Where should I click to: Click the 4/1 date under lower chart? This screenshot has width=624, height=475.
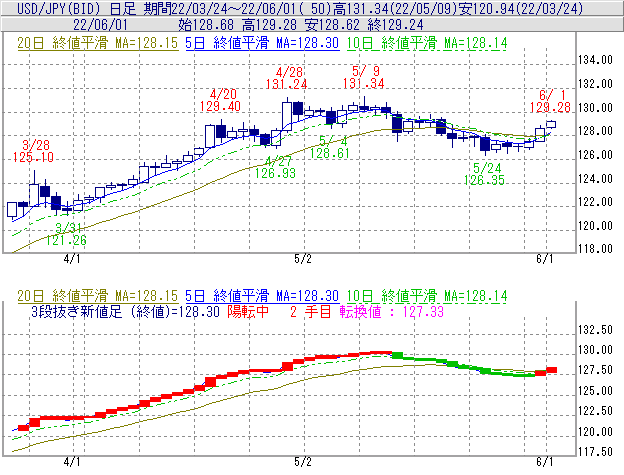click(x=72, y=461)
